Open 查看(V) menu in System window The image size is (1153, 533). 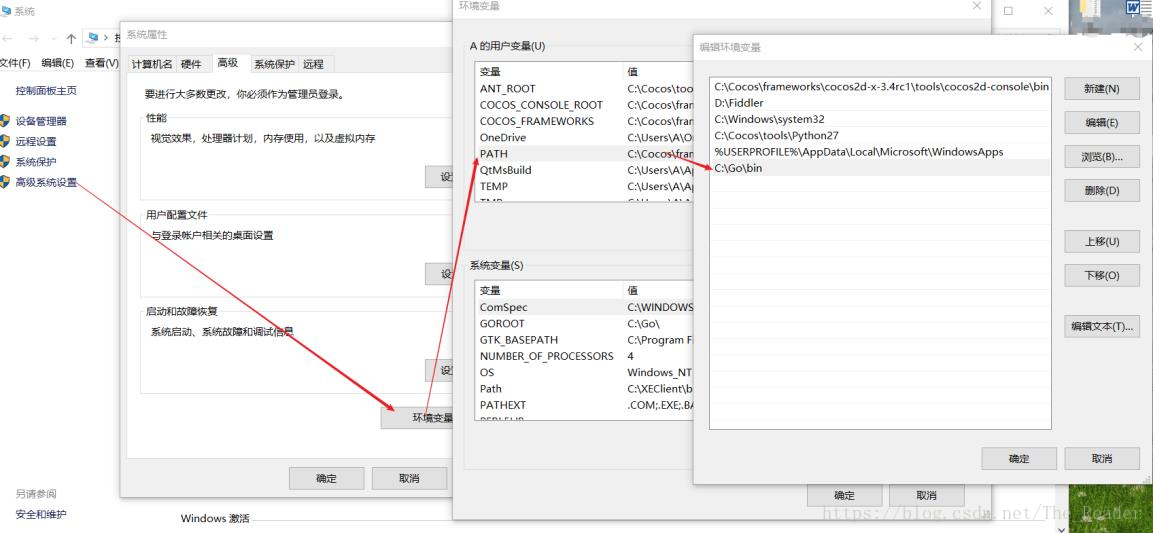pyautogui.click(x=101, y=63)
